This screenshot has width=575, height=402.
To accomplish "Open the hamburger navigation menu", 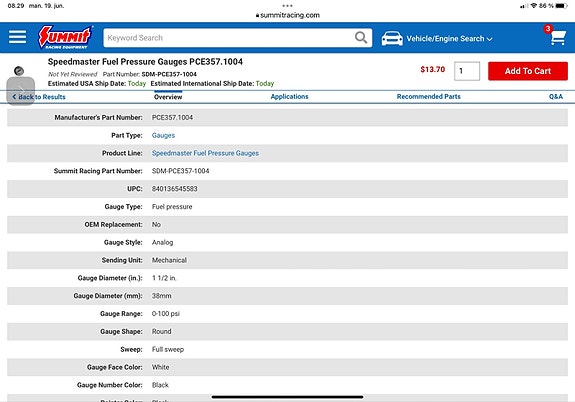I will pos(17,37).
